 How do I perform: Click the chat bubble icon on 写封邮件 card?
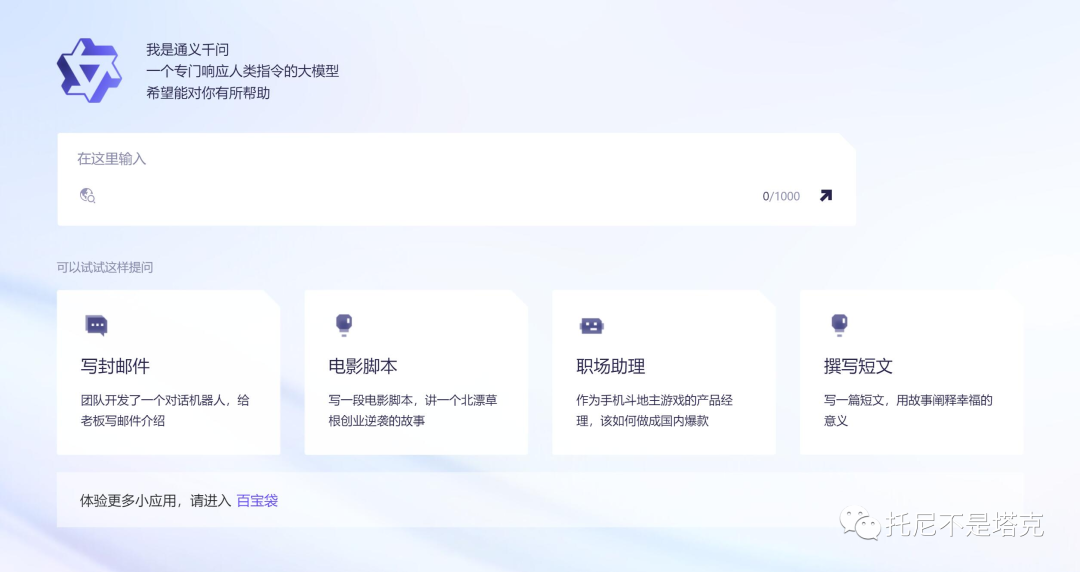click(96, 326)
